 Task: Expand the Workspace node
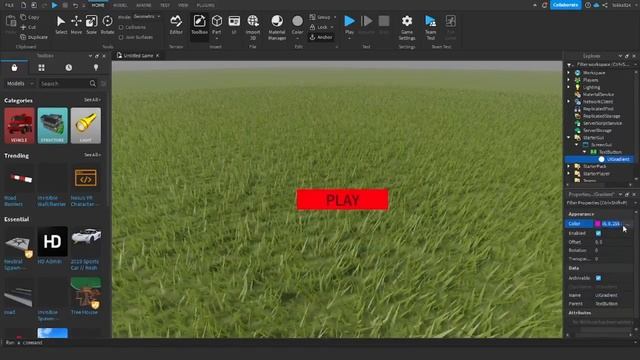(569, 73)
